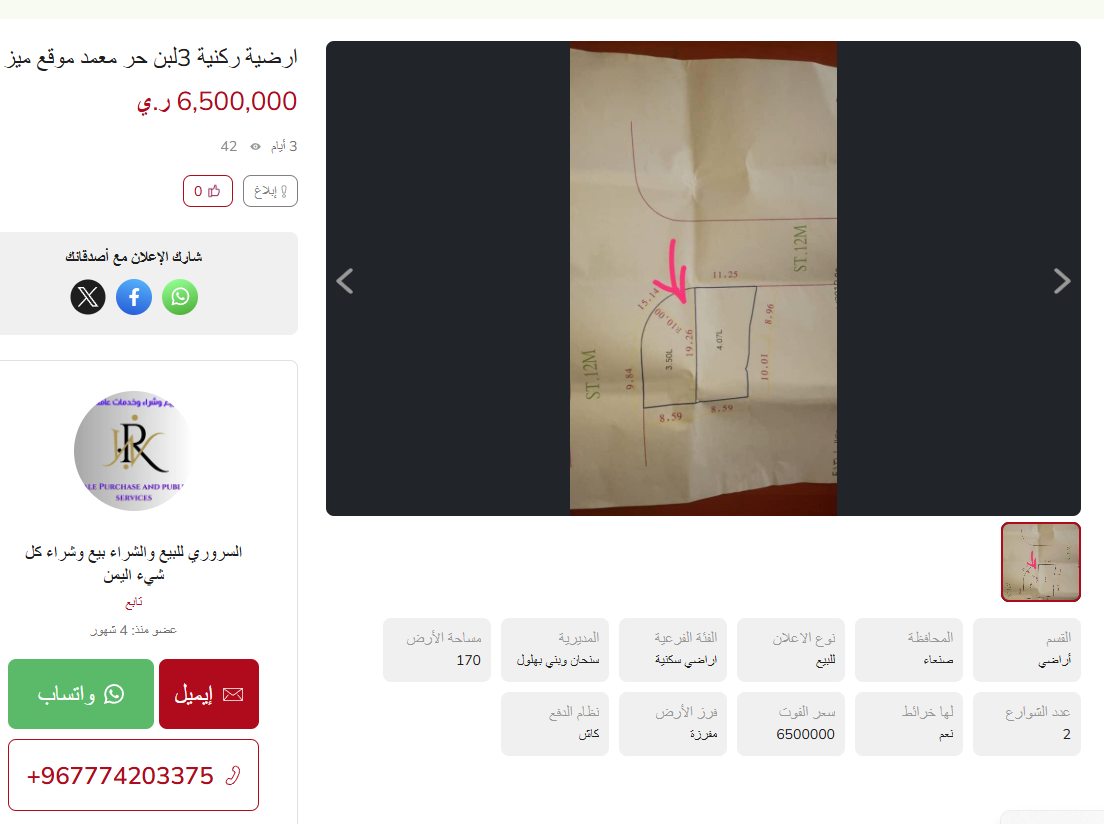The height and width of the screenshot is (824, 1104).
Task: Click the views eye icon
Action: [256, 146]
